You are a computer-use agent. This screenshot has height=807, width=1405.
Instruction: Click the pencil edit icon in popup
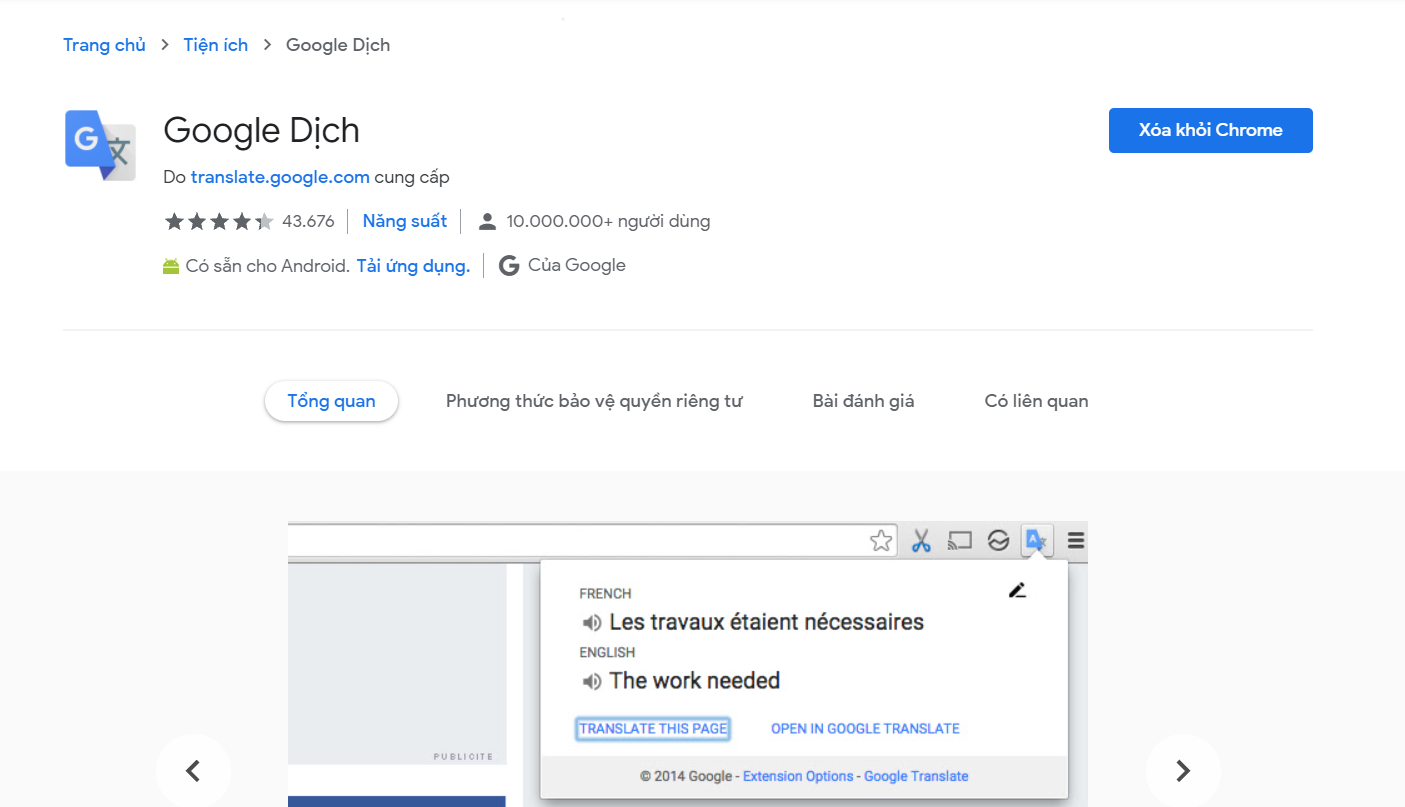click(x=1017, y=590)
